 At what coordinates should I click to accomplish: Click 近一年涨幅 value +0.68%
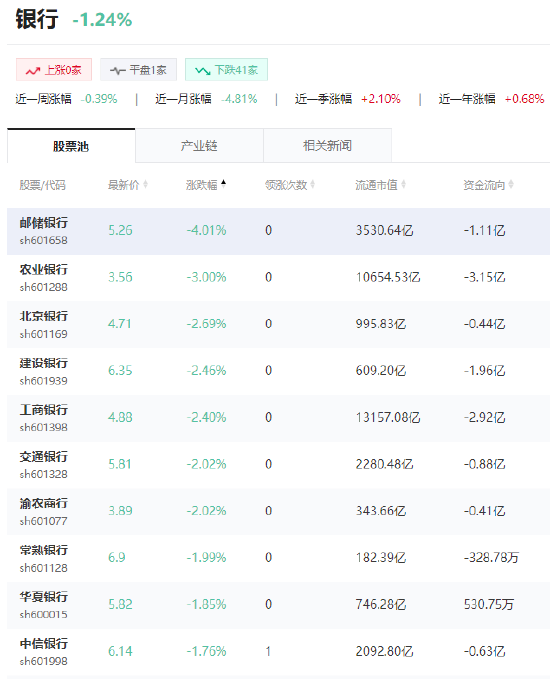point(524,99)
